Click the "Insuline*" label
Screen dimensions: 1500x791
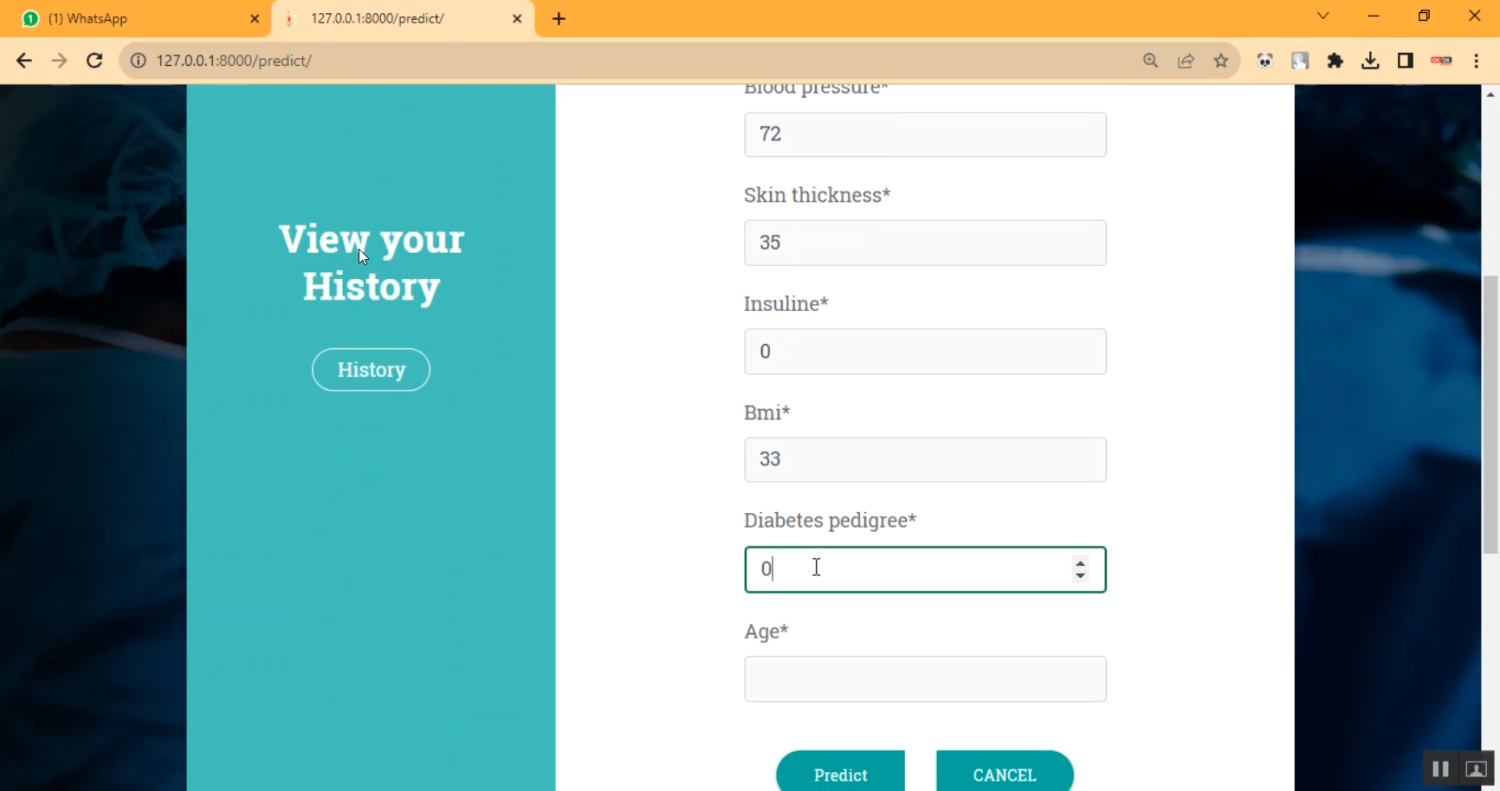tap(786, 304)
